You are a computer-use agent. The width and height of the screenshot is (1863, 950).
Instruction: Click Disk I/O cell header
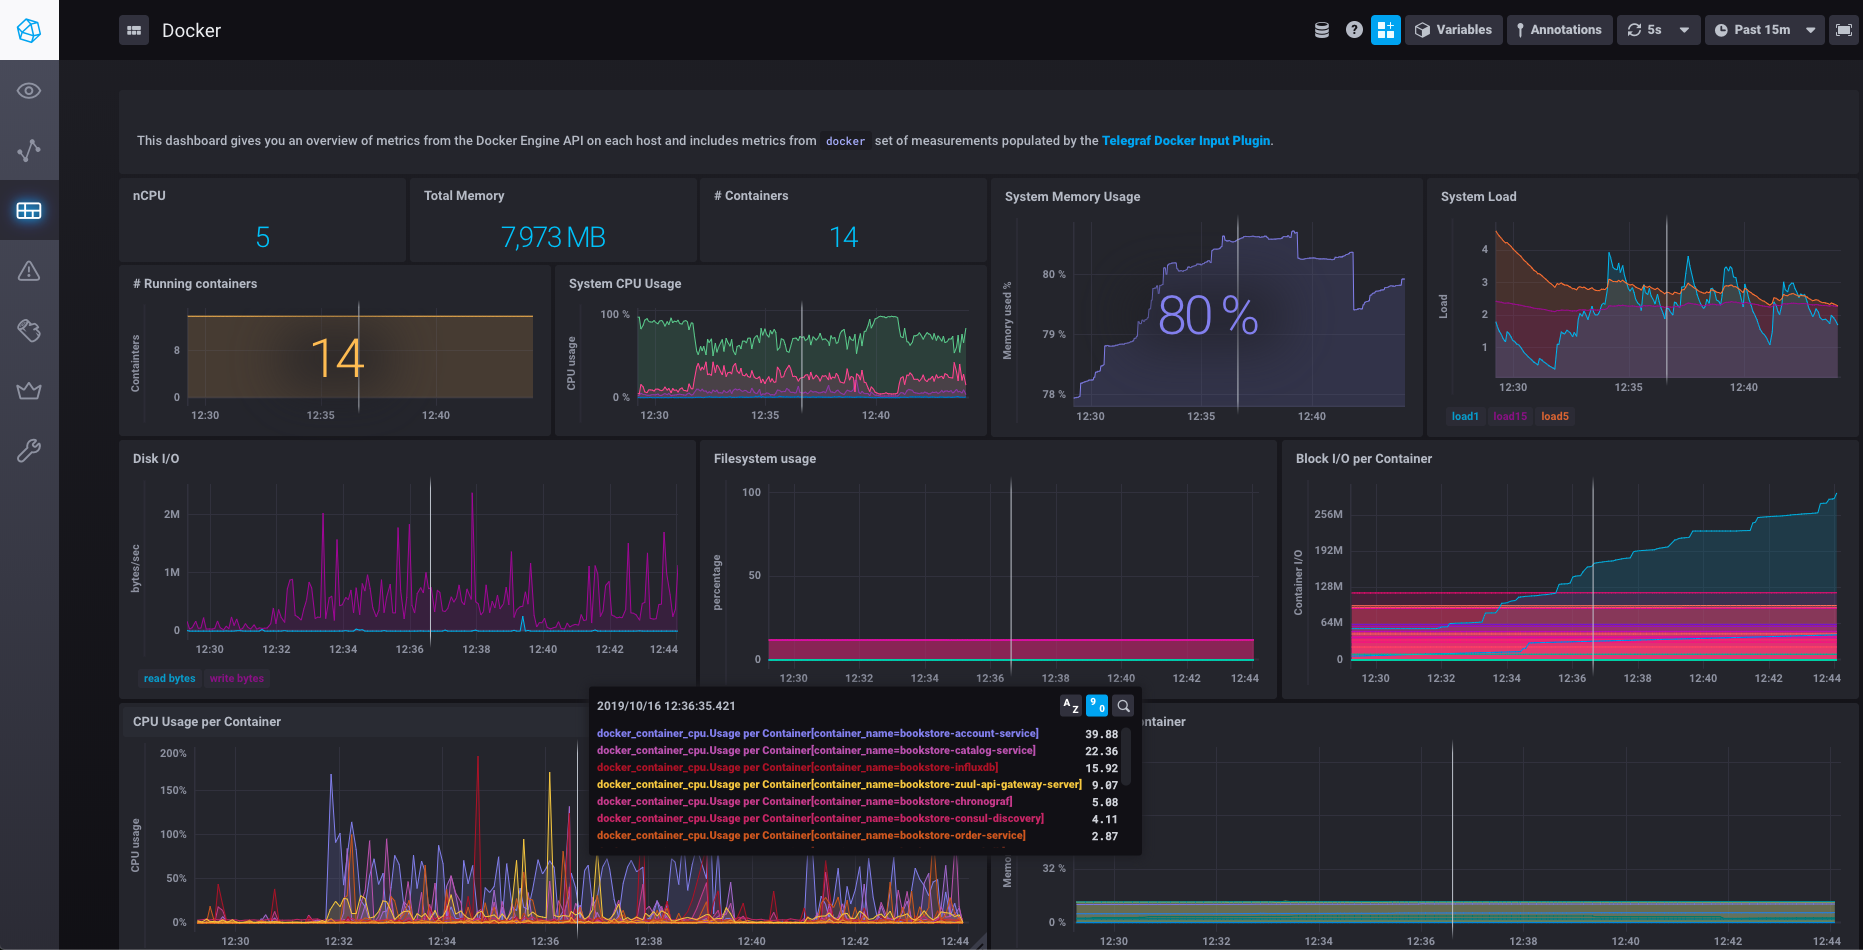tap(156, 459)
